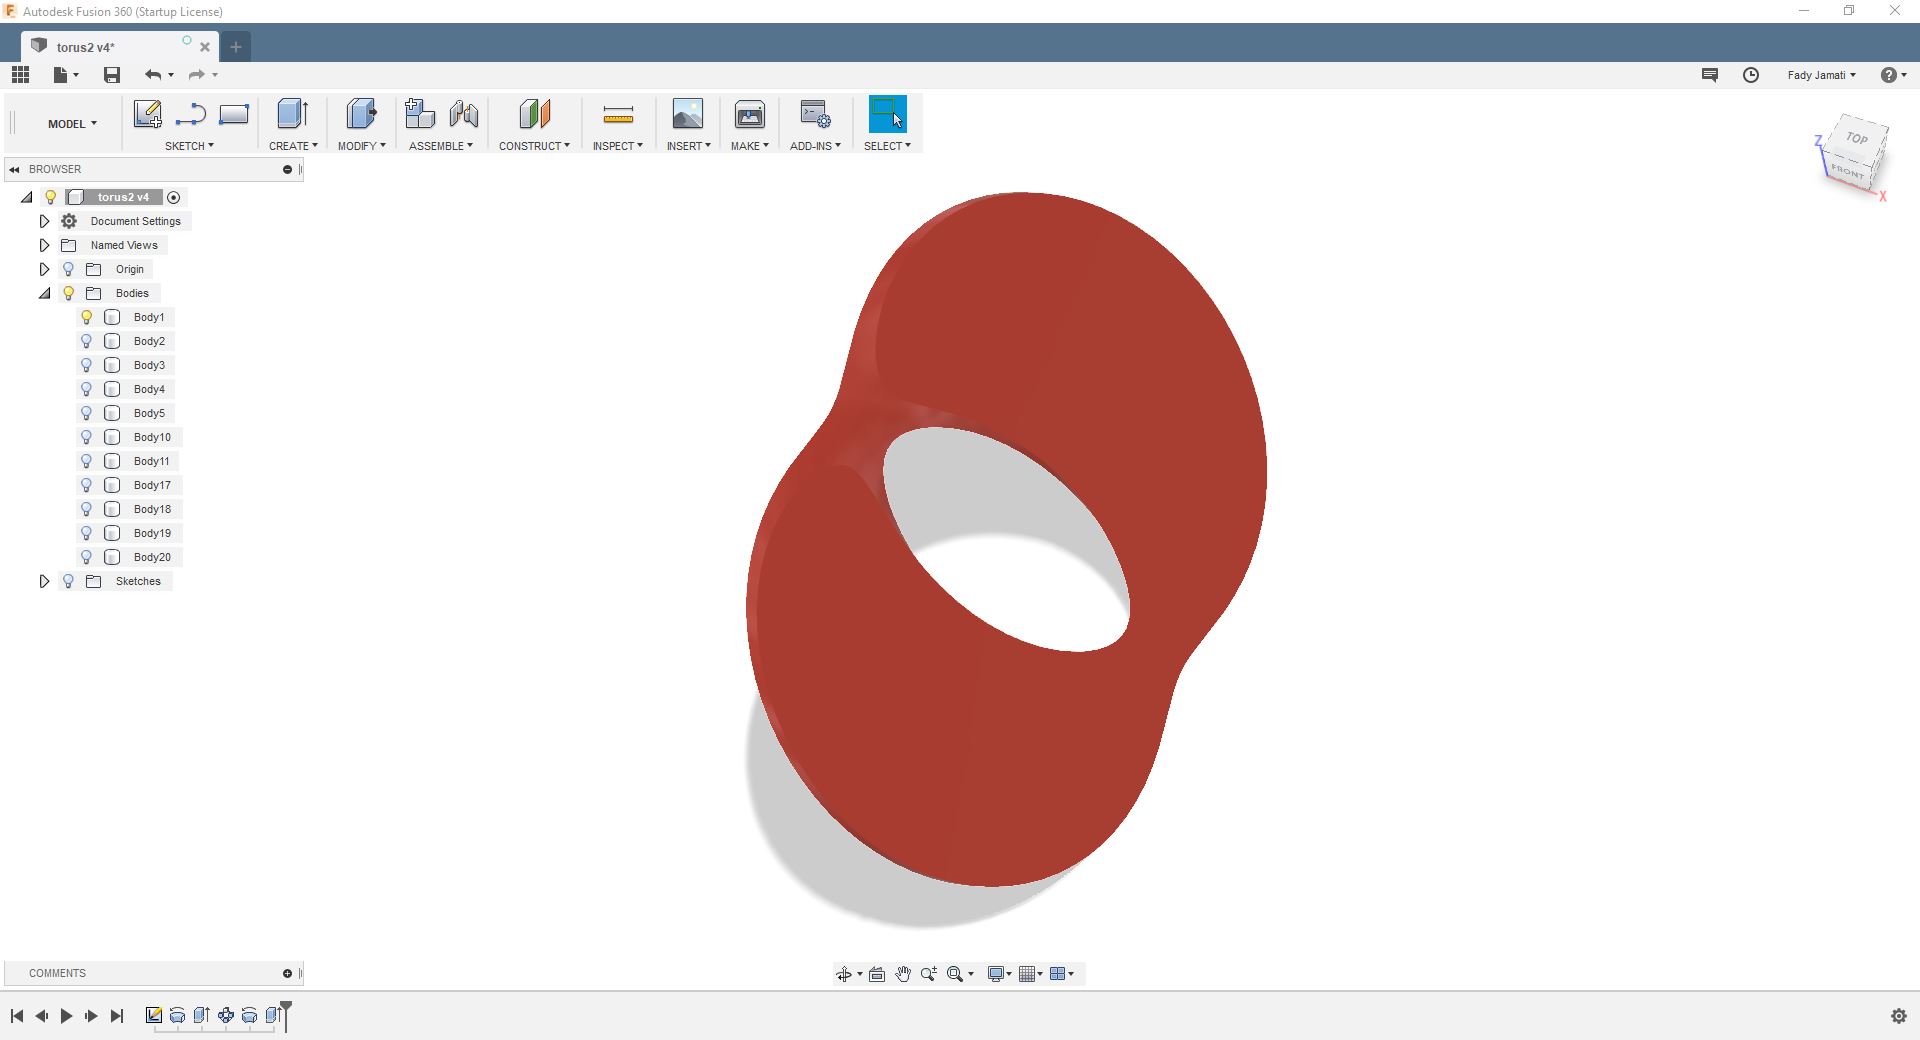
Task: Expand the Origin folder
Action: click(44, 269)
